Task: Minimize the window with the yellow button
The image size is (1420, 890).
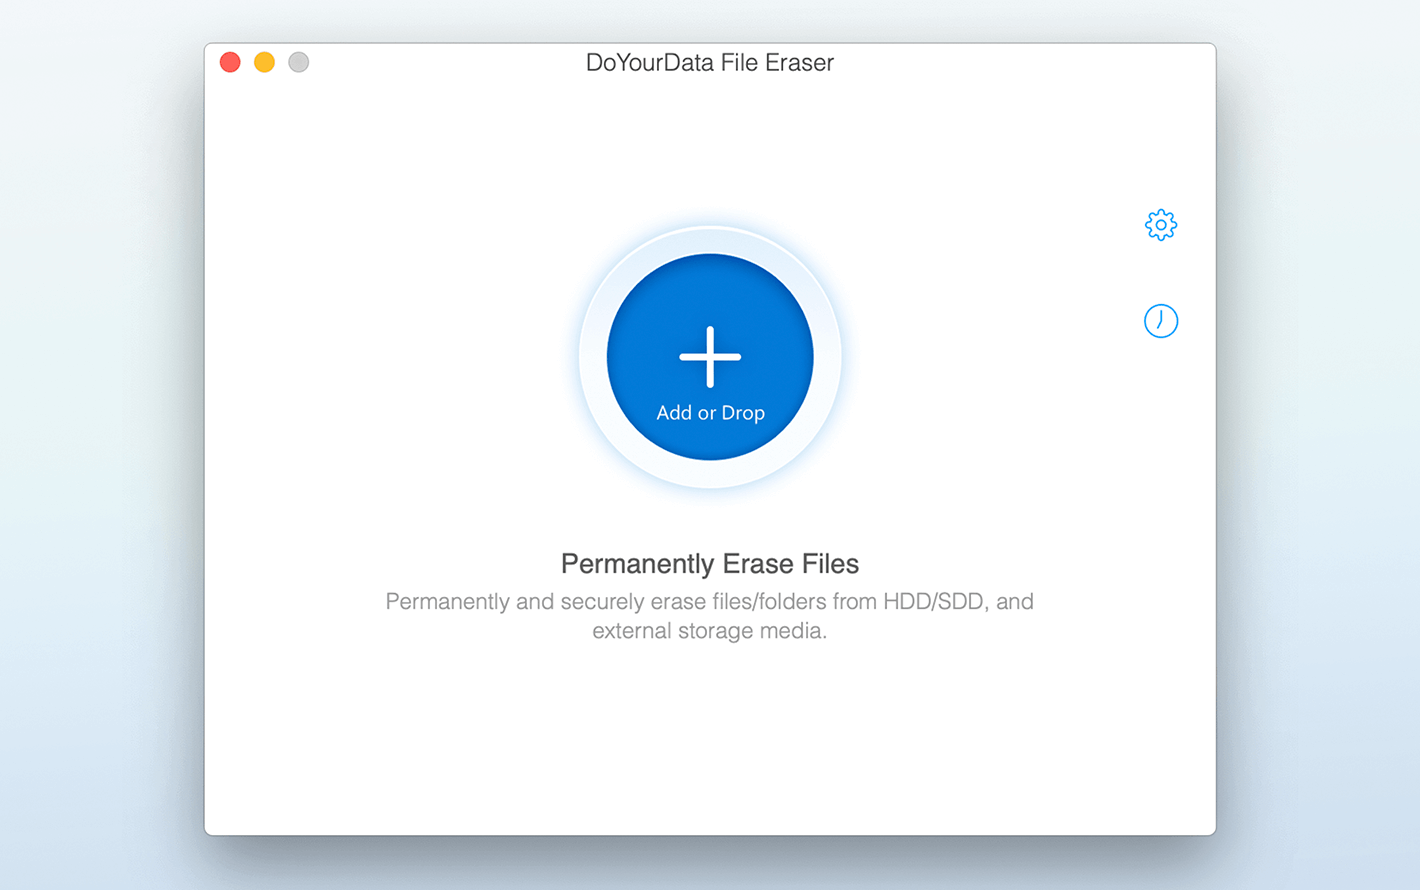Action: click(x=264, y=62)
